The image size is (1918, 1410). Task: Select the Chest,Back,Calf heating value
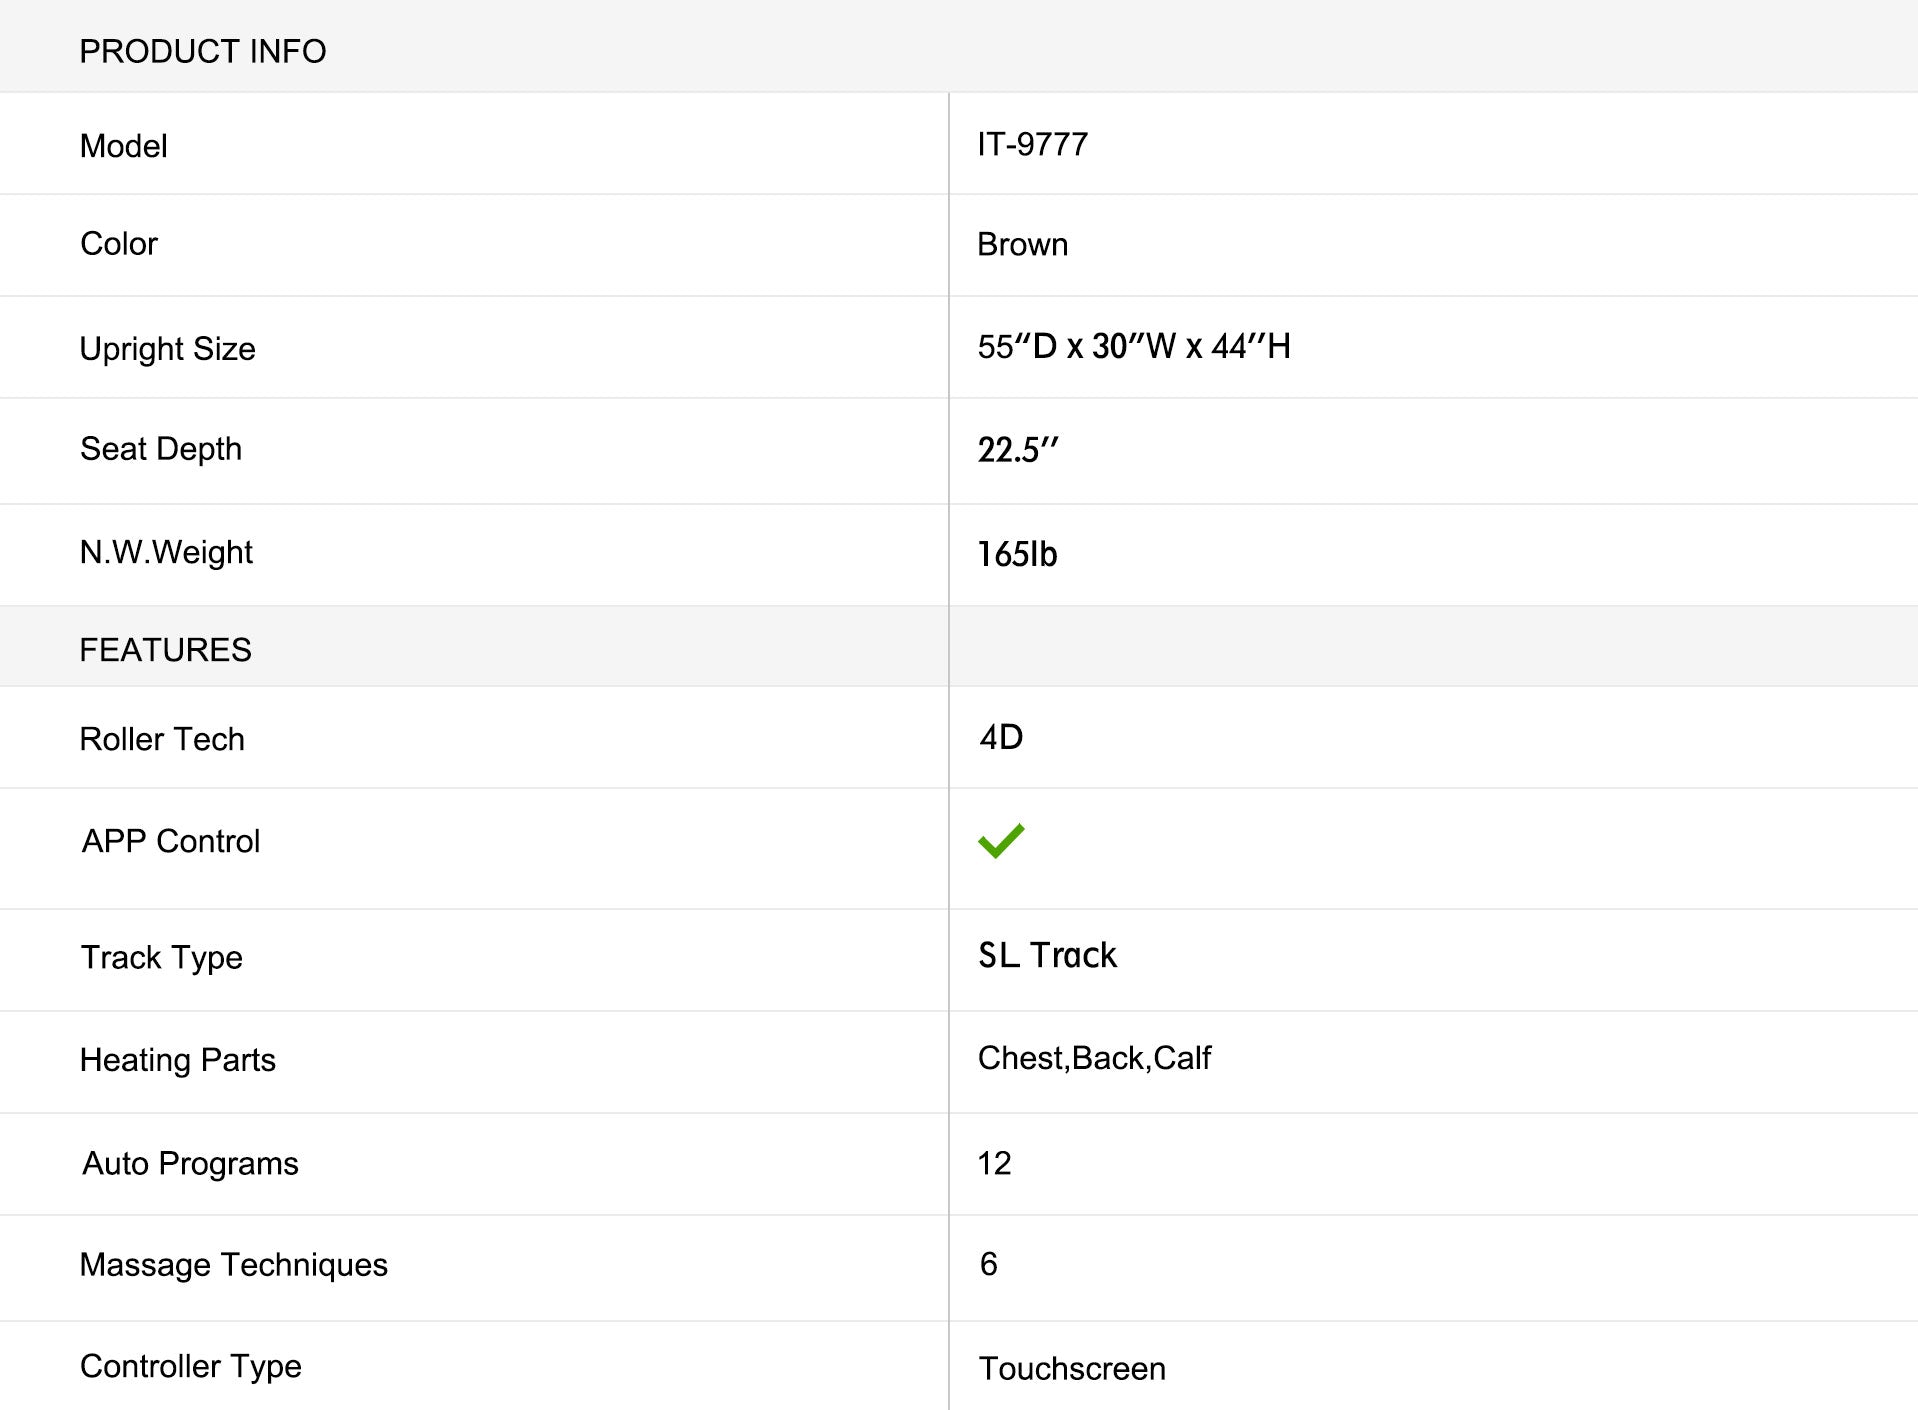tap(1094, 1058)
